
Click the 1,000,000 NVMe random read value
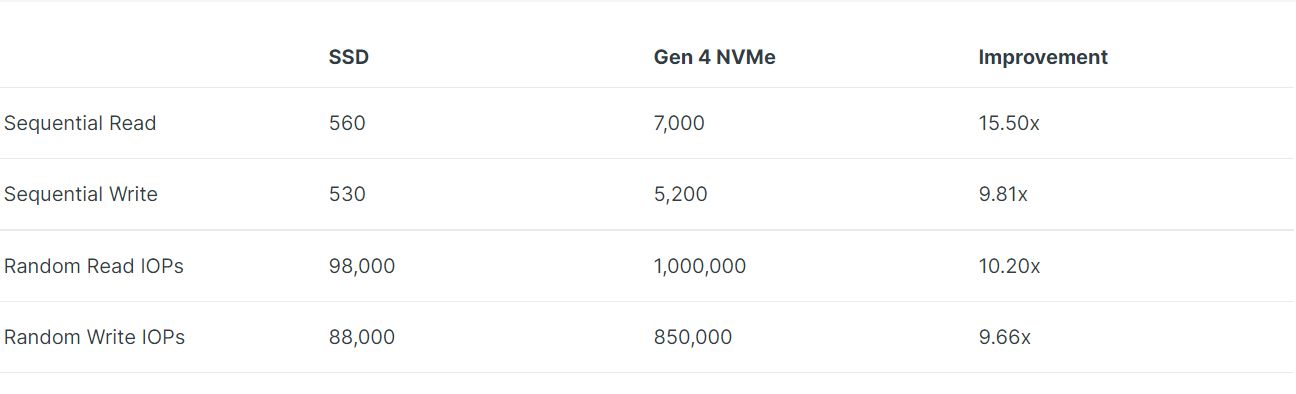[700, 266]
